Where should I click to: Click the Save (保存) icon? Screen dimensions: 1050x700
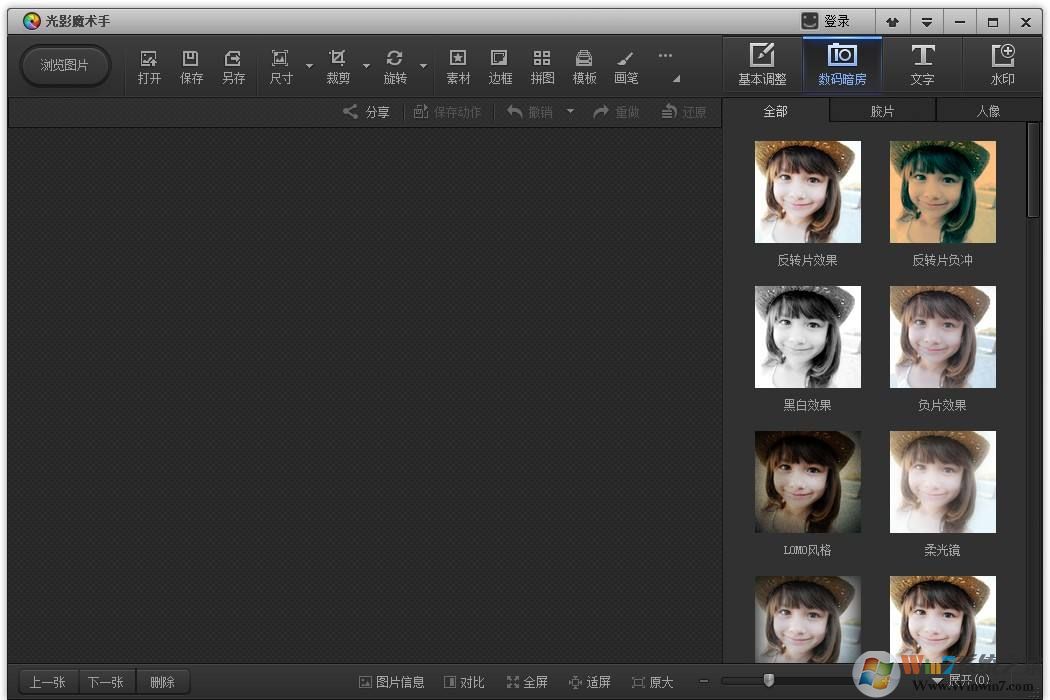pos(191,66)
